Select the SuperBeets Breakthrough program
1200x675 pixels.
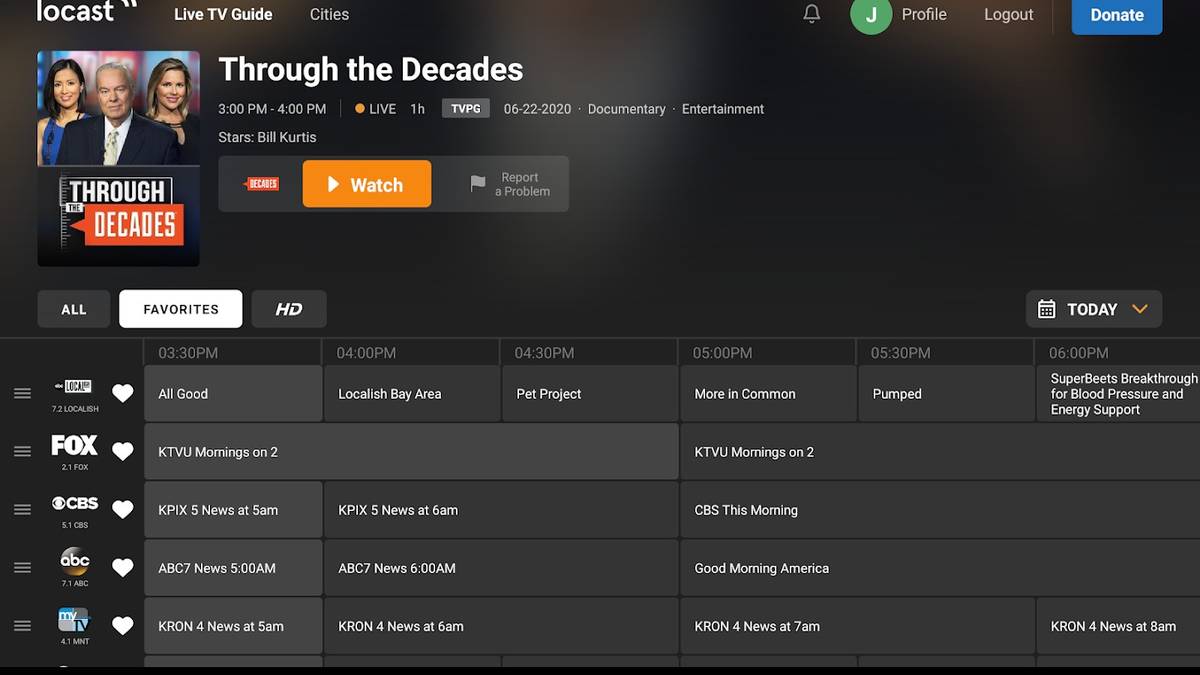coord(1119,394)
